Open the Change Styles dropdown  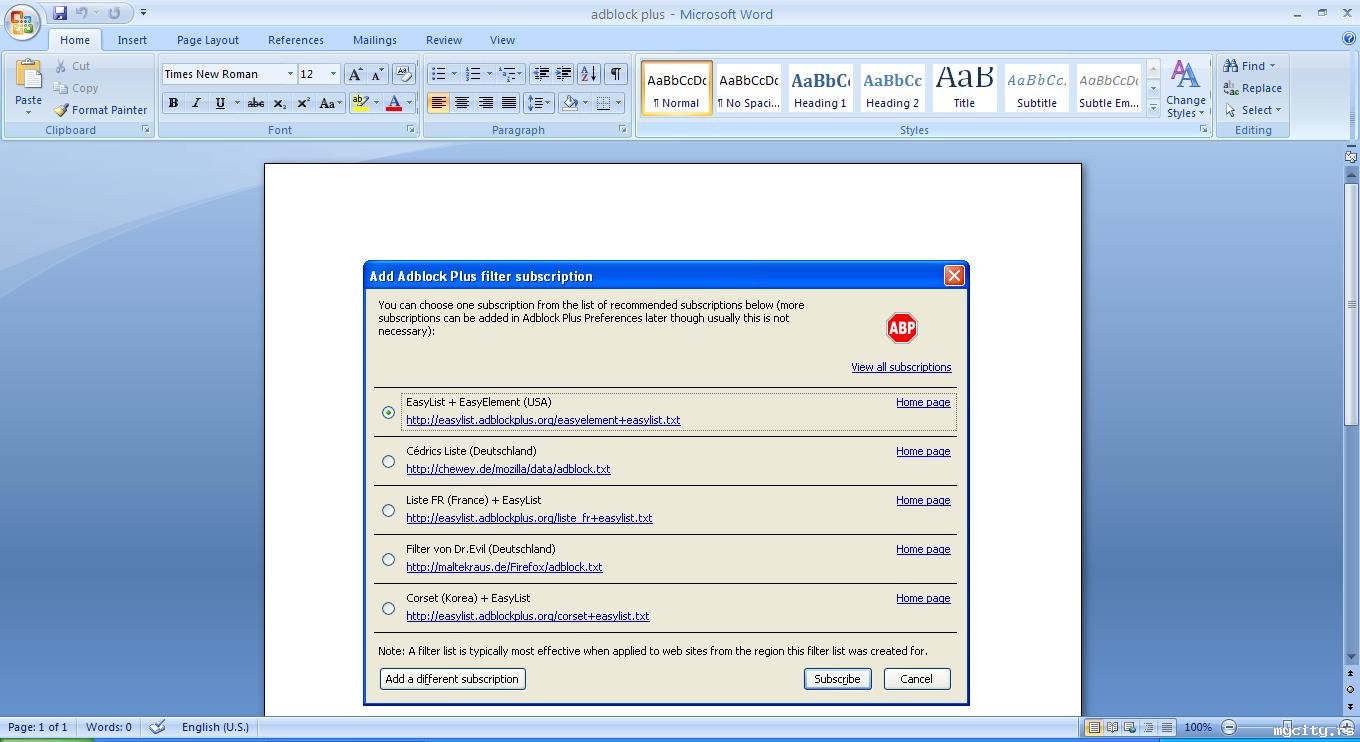pos(1186,90)
